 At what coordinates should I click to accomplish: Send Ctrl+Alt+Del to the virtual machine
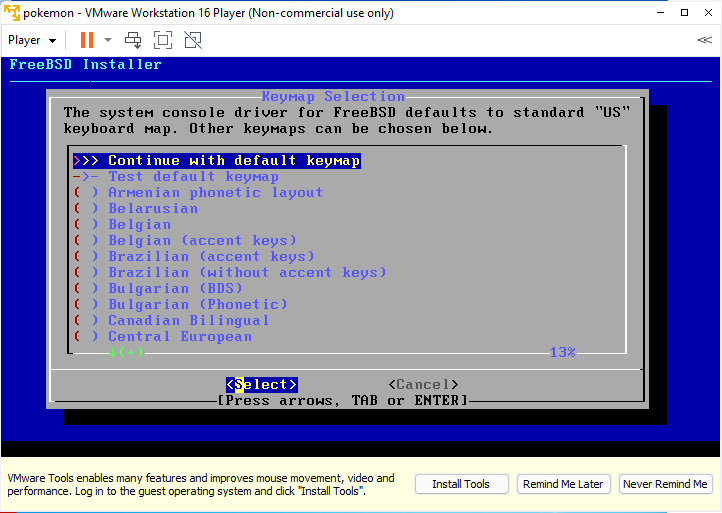133,40
